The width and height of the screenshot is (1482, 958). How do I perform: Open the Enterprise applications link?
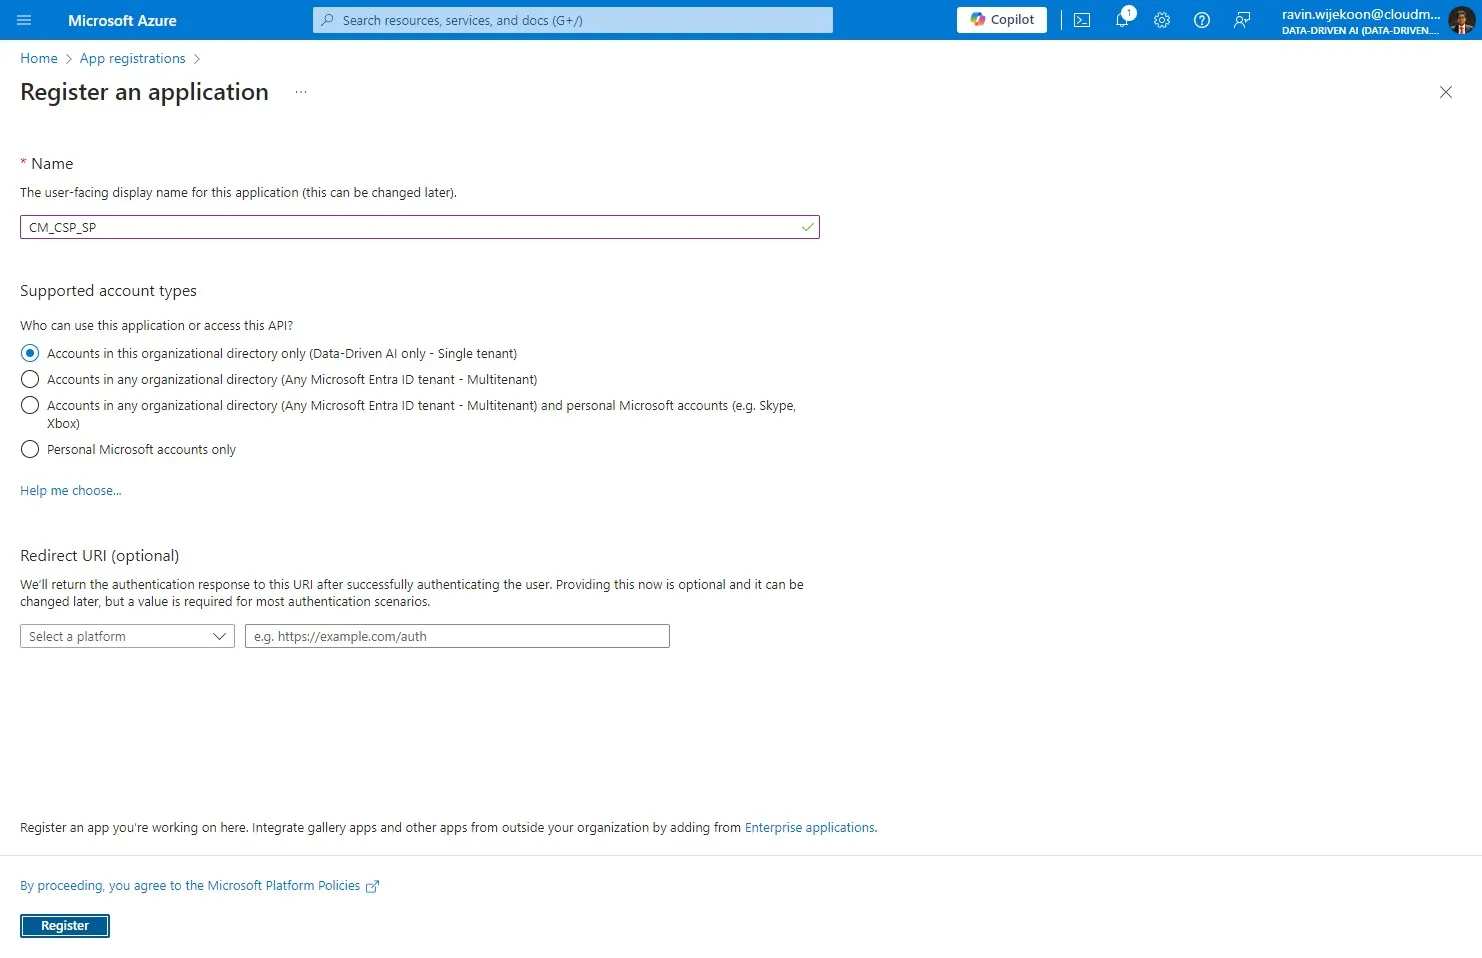click(x=809, y=827)
